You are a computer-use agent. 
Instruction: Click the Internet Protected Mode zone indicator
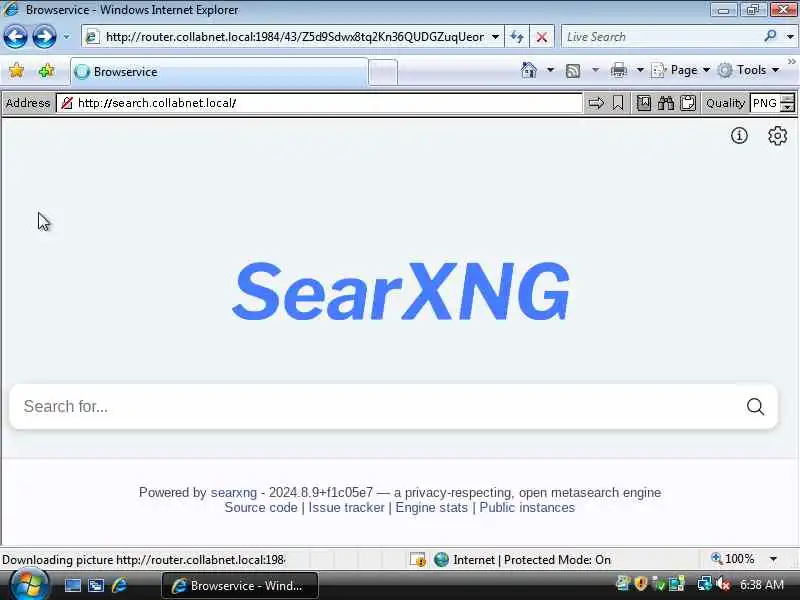(x=522, y=560)
